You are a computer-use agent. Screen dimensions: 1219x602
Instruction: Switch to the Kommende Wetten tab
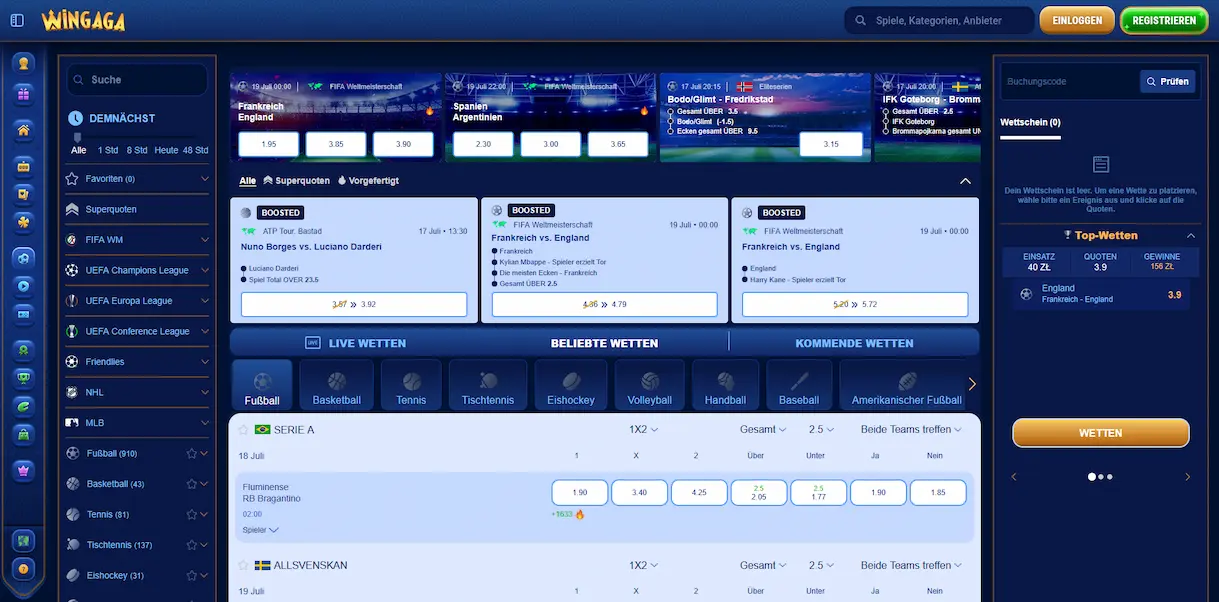(854, 343)
